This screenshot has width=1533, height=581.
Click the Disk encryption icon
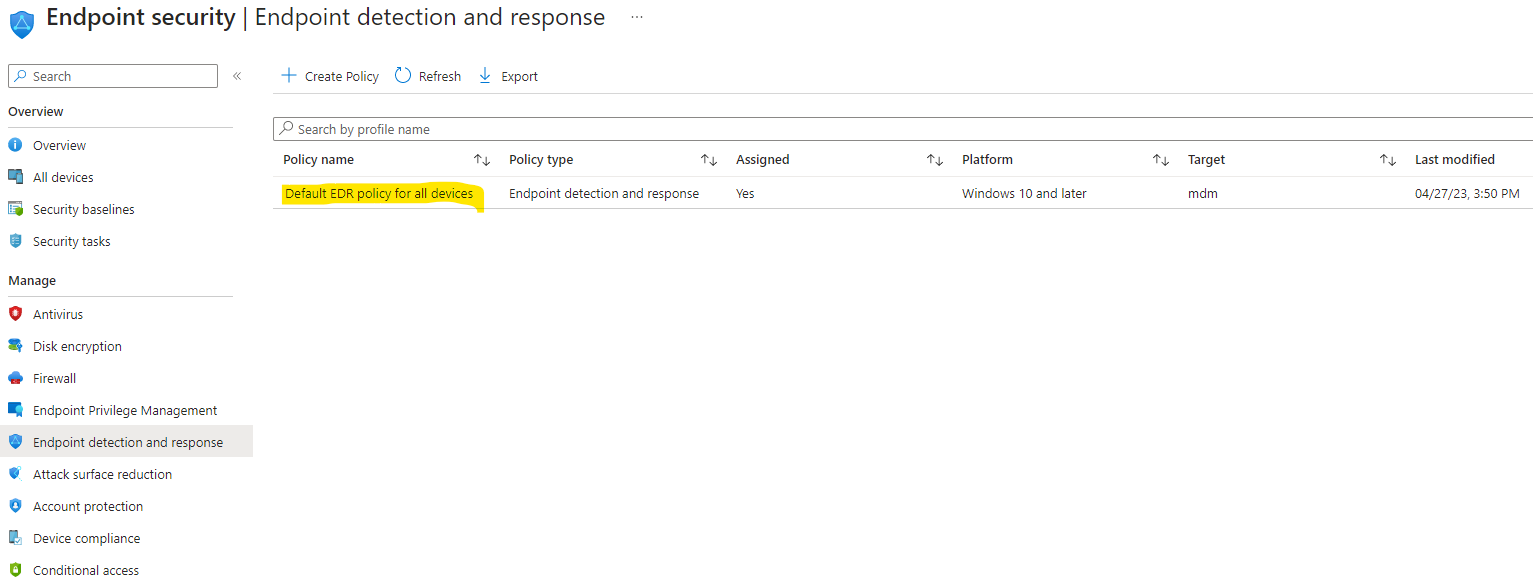coord(15,346)
